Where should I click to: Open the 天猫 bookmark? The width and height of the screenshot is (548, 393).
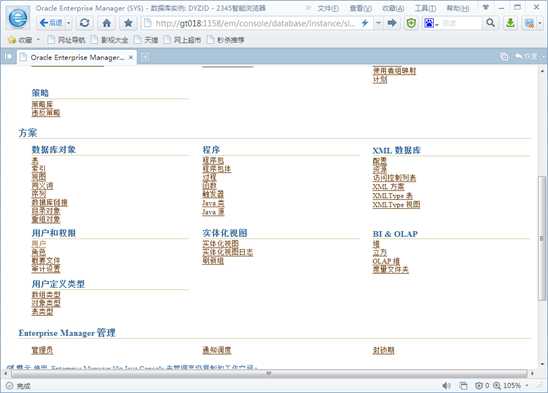(147, 40)
